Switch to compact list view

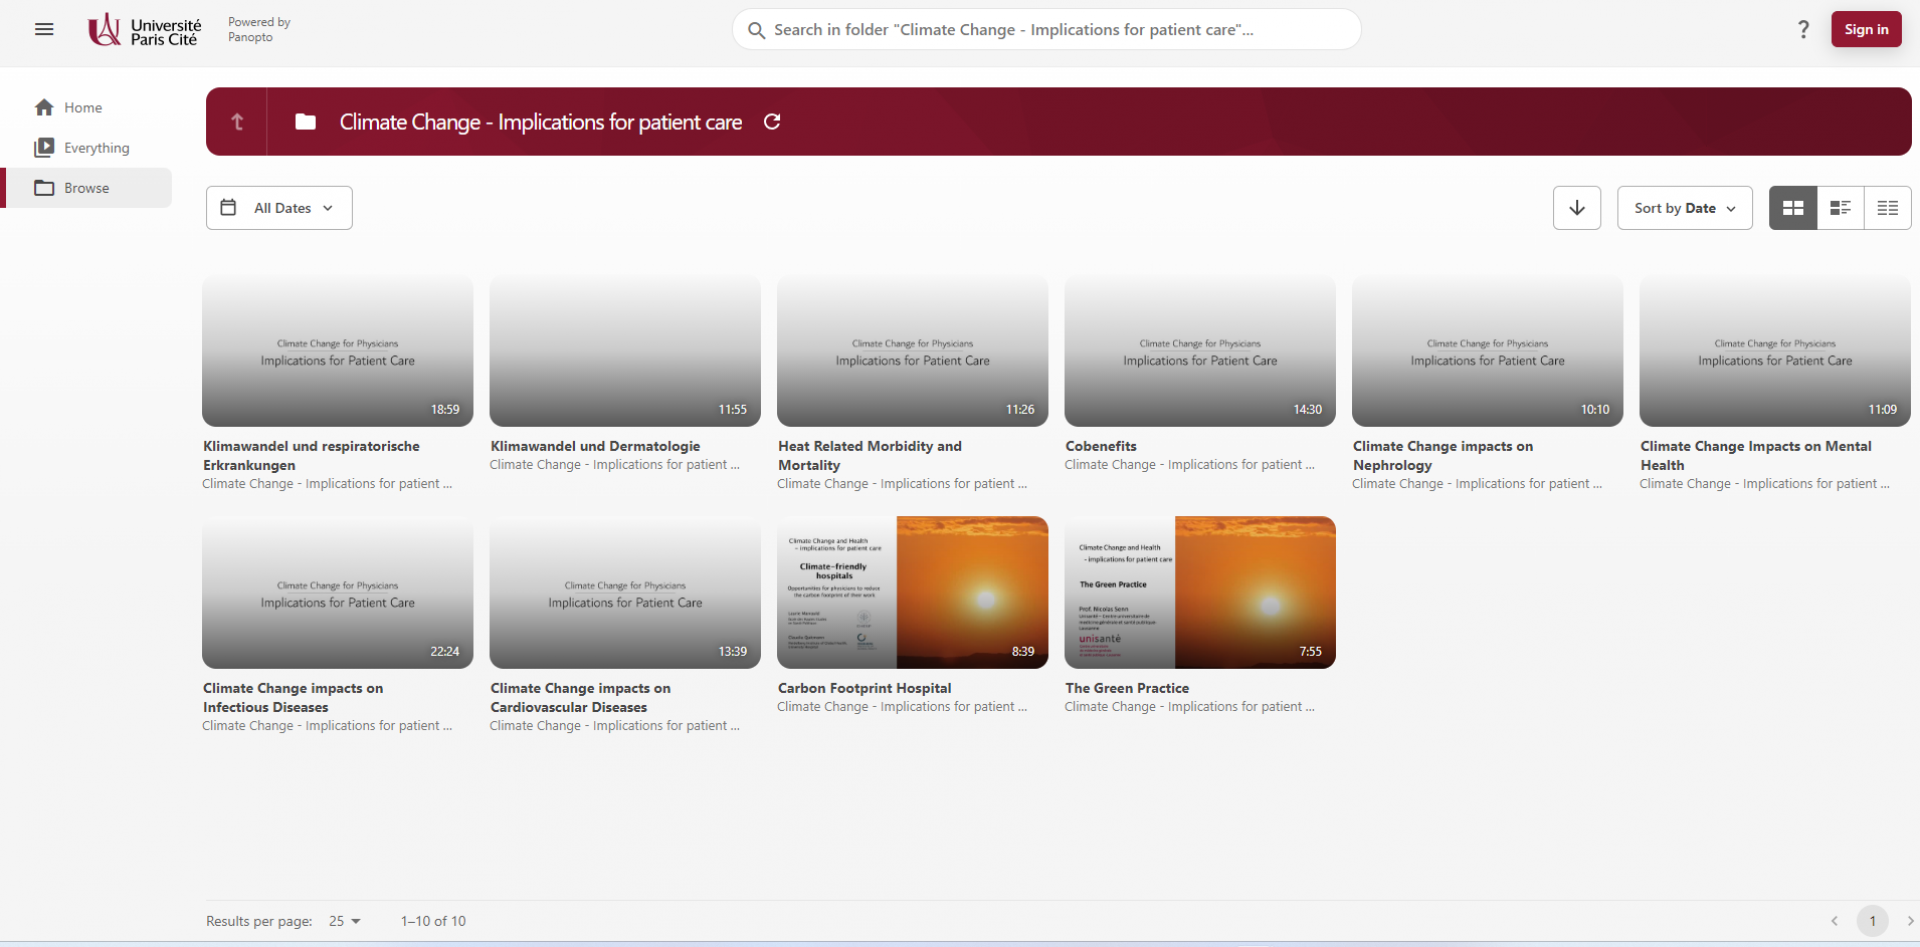tap(1887, 208)
